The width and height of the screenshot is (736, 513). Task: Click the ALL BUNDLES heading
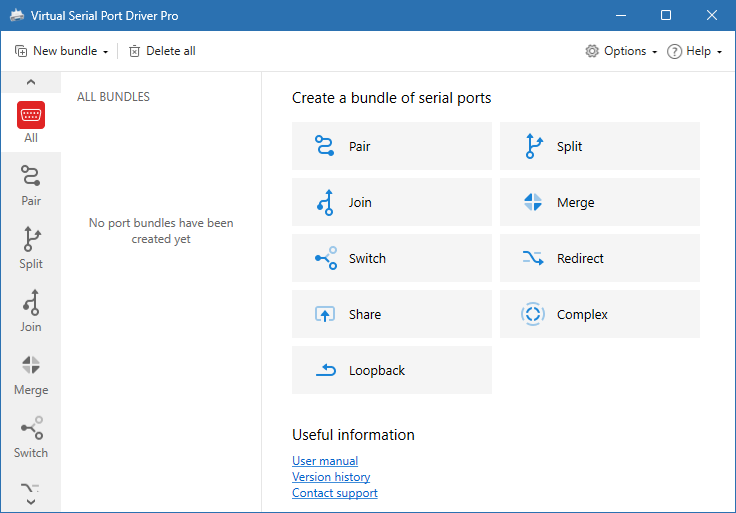pos(113,97)
